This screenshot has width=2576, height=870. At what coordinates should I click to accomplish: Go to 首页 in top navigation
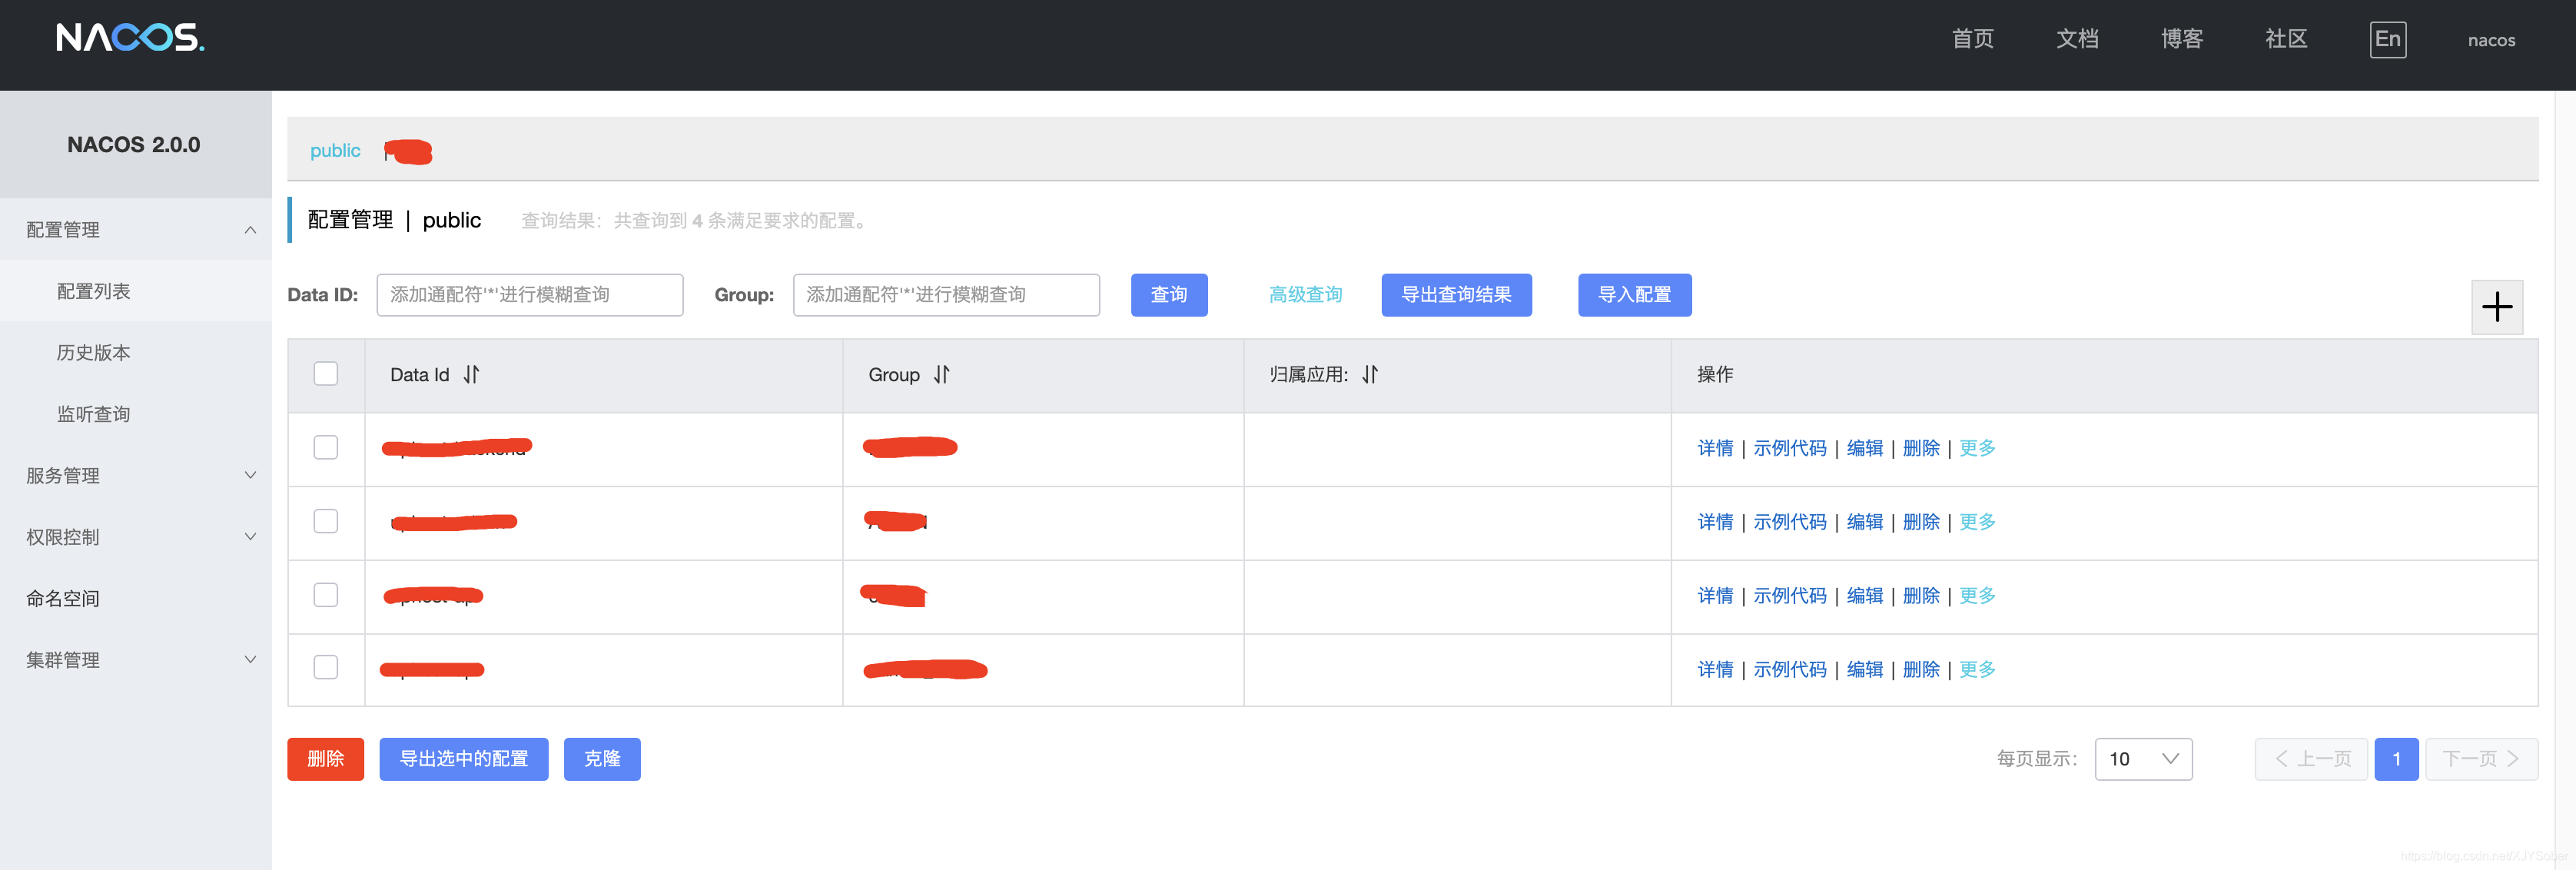(x=1972, y=39)
